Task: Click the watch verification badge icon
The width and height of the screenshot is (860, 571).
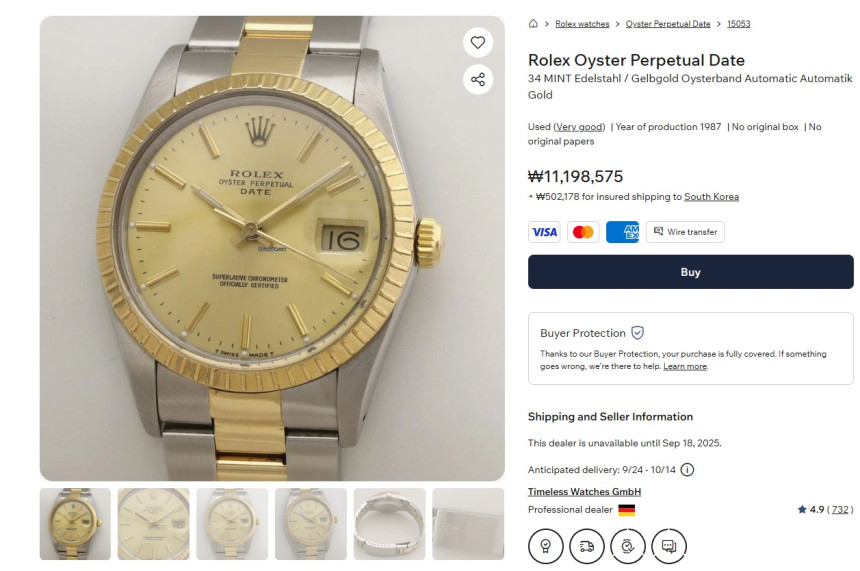Action: point(627,546)
